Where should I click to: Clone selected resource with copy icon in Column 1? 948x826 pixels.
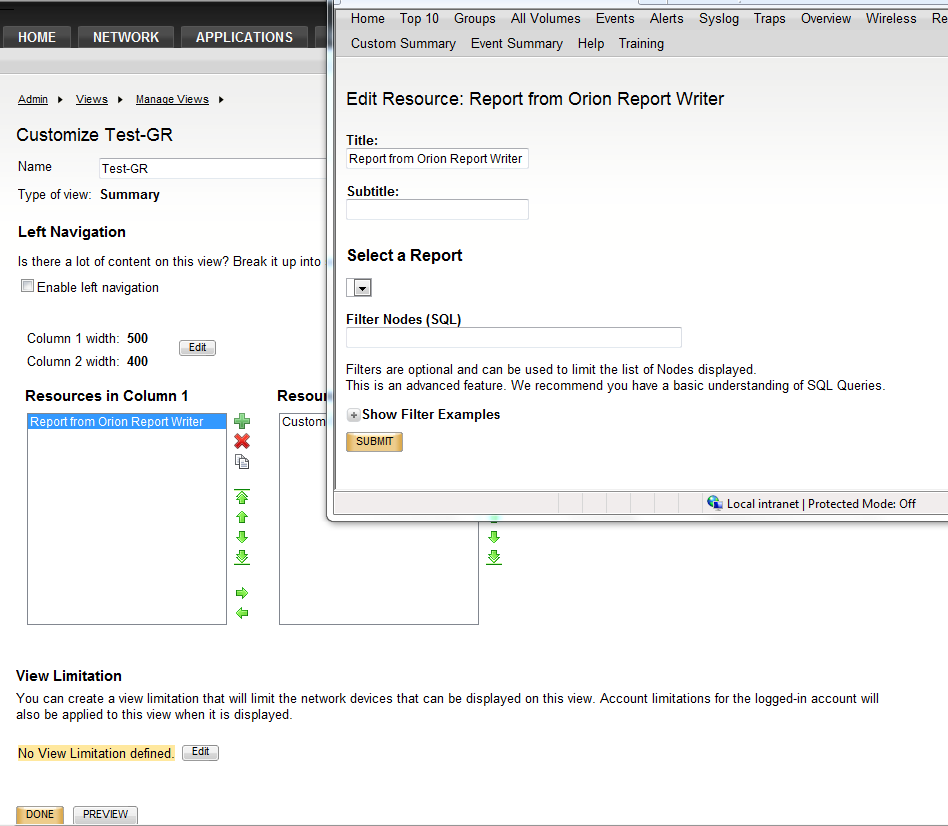[x=242, y=462]
